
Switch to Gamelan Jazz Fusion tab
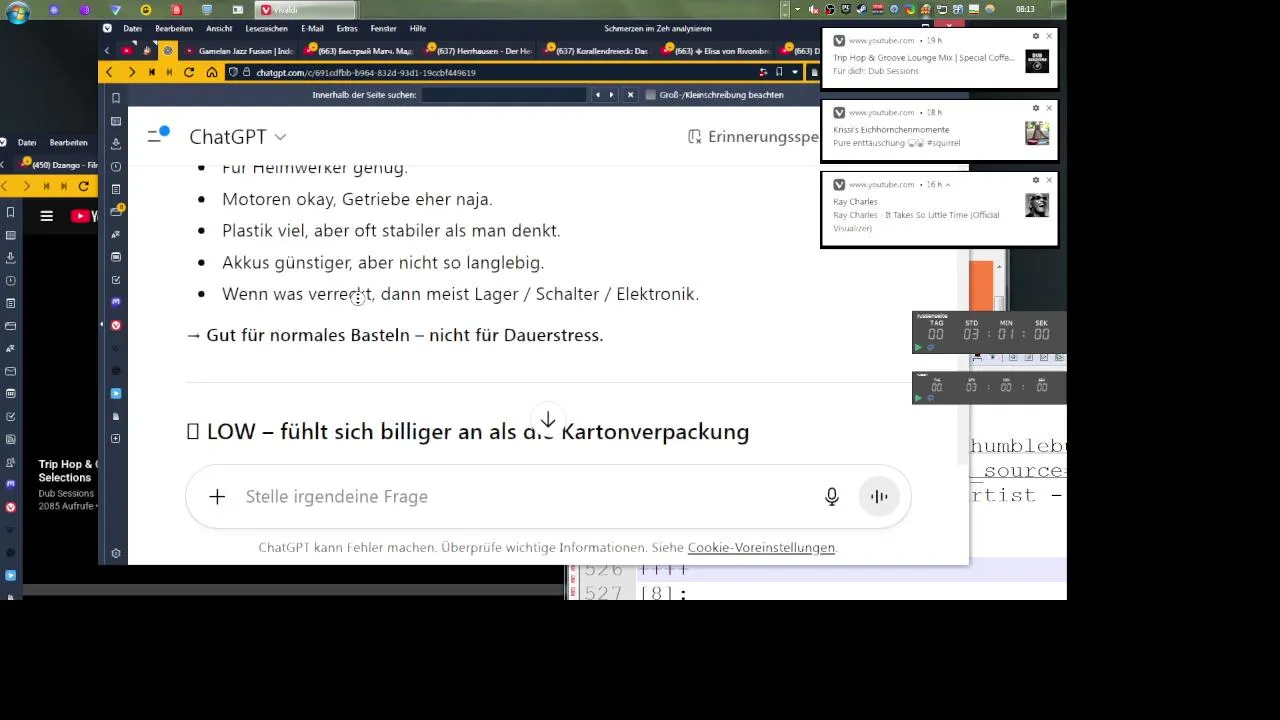(x=238, y=50)
